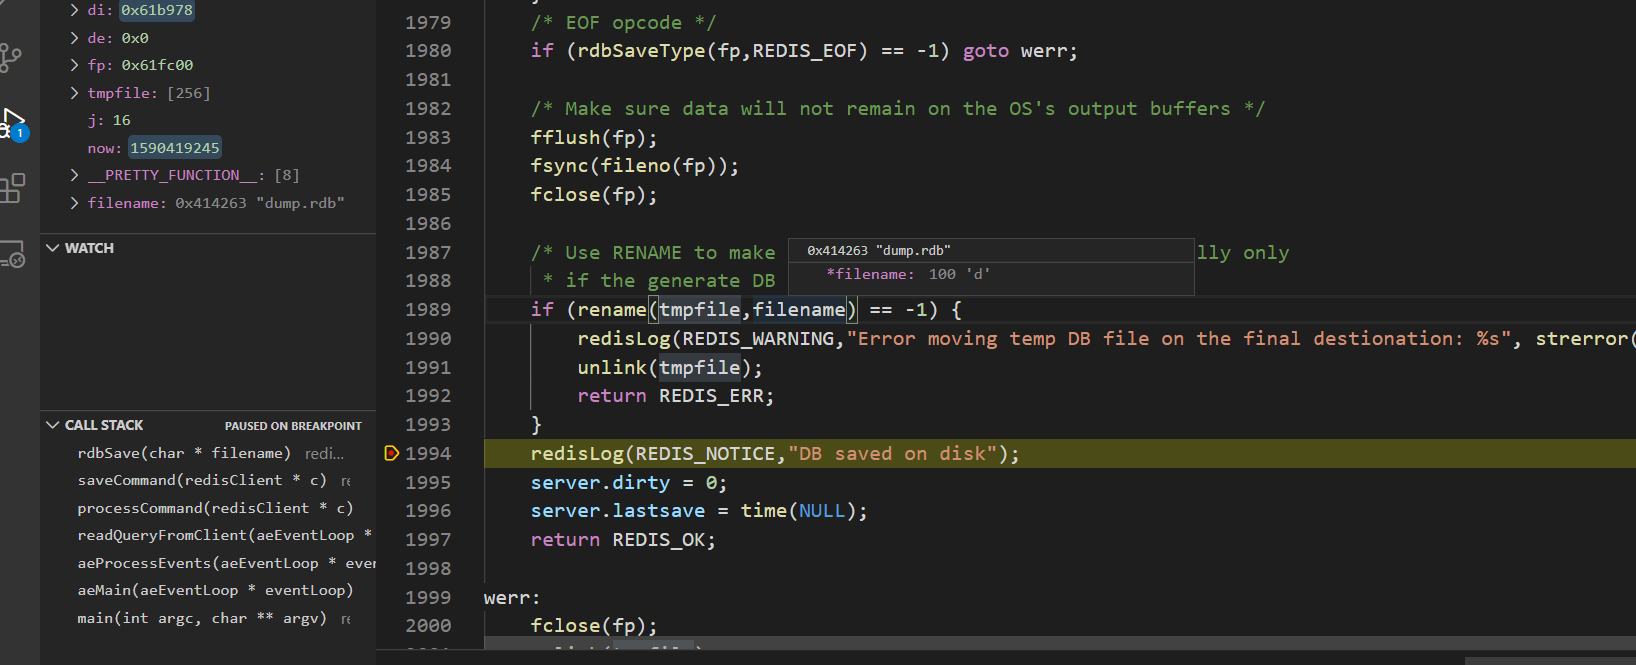The image size is (1636, 665).
Task: Expand the filename variable
Action: 74,203
